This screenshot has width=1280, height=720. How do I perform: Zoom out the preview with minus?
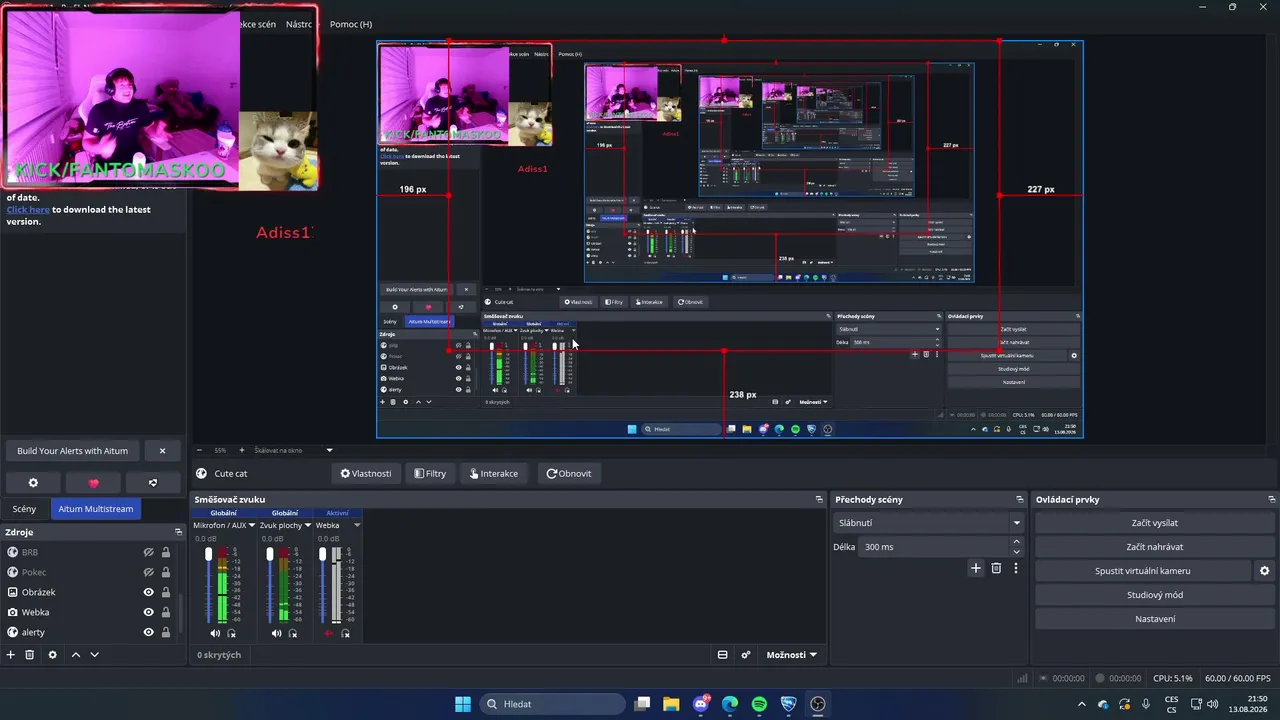tap(199, 450)
